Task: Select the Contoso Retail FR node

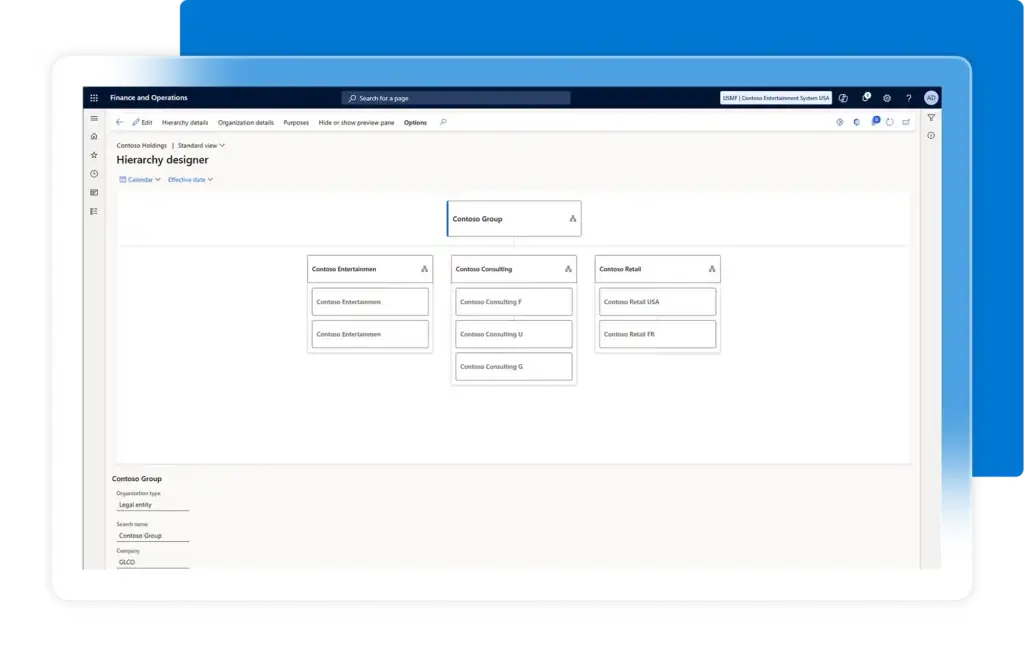Action: [658, 335]
